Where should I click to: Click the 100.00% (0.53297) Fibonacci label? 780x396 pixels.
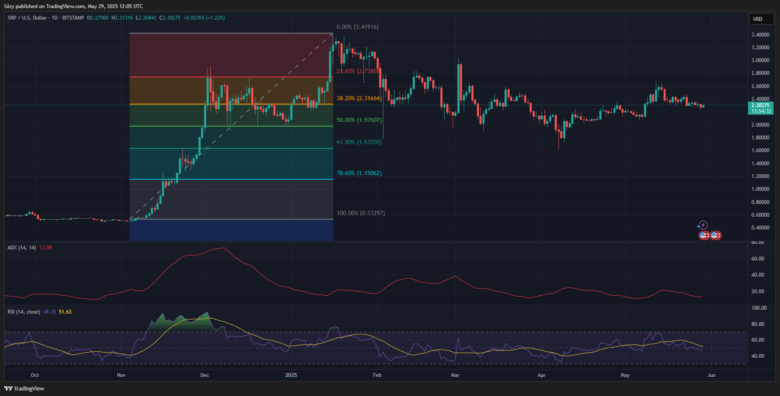tap(361, 213)
